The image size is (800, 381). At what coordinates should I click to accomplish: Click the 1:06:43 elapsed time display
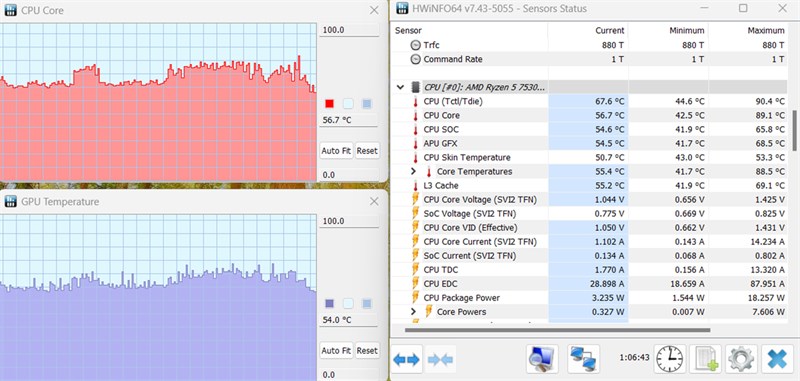coord(634,358)
